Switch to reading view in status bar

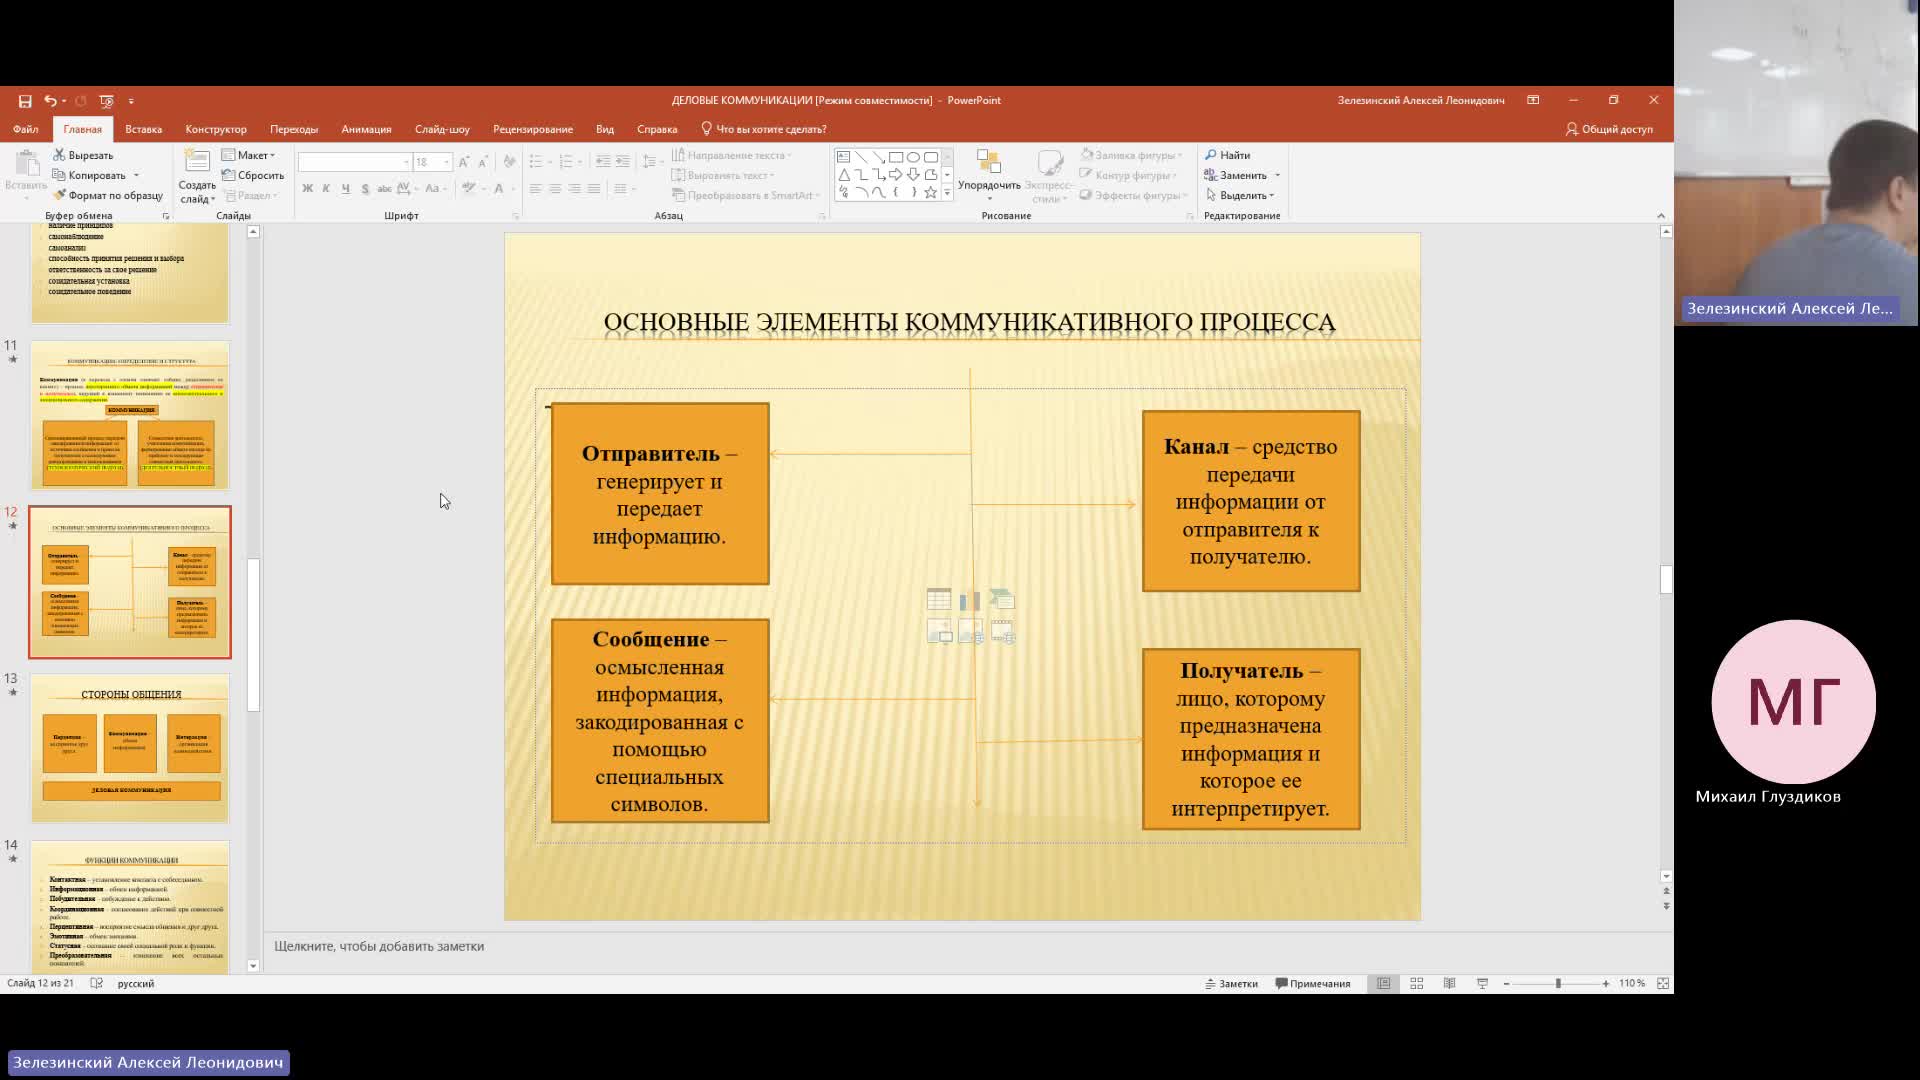click(1449, 984)
